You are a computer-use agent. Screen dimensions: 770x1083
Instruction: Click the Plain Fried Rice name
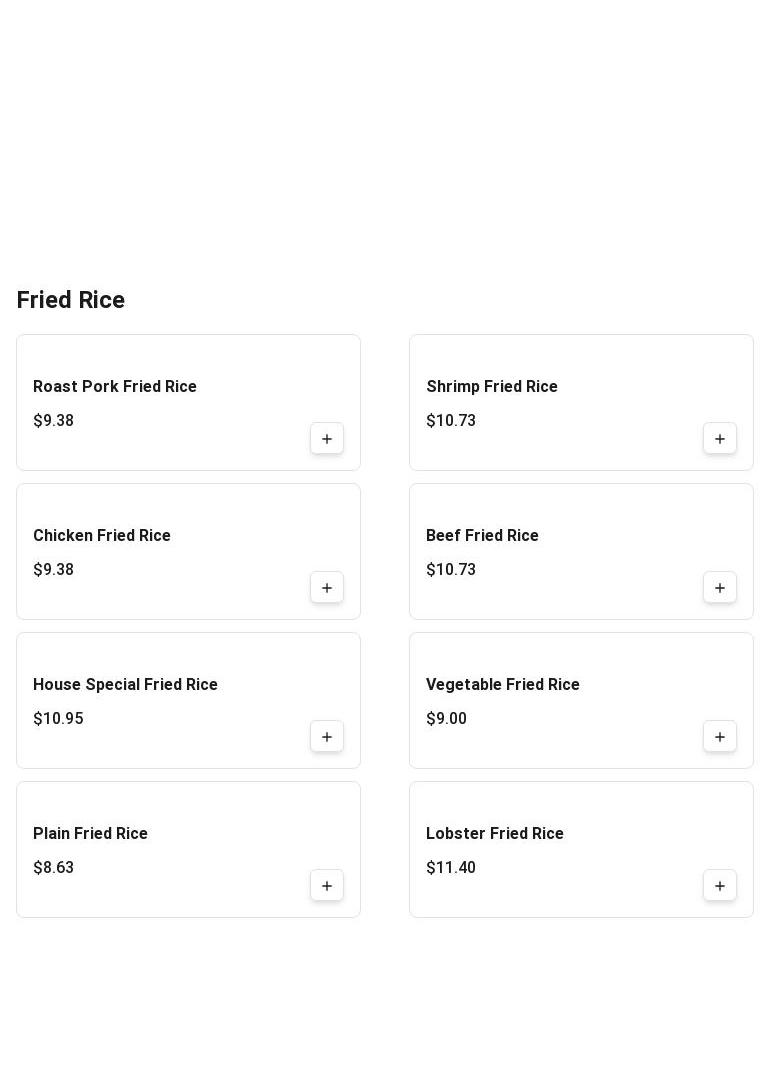(90, 834)
